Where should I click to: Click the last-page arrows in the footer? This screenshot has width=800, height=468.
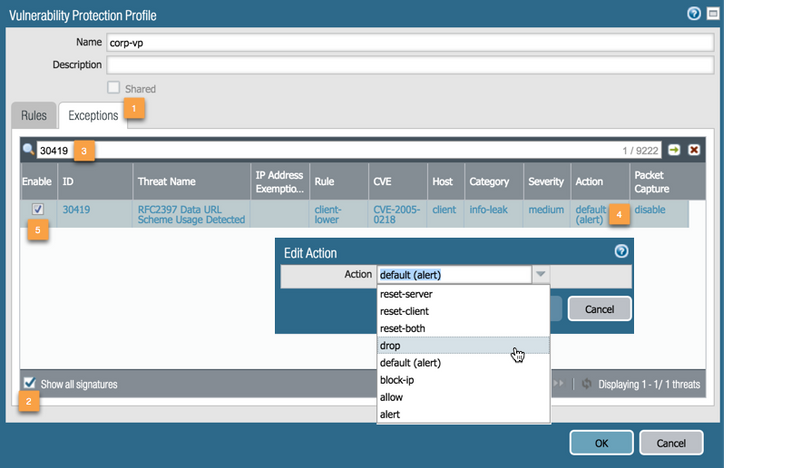tap(559, 384)
